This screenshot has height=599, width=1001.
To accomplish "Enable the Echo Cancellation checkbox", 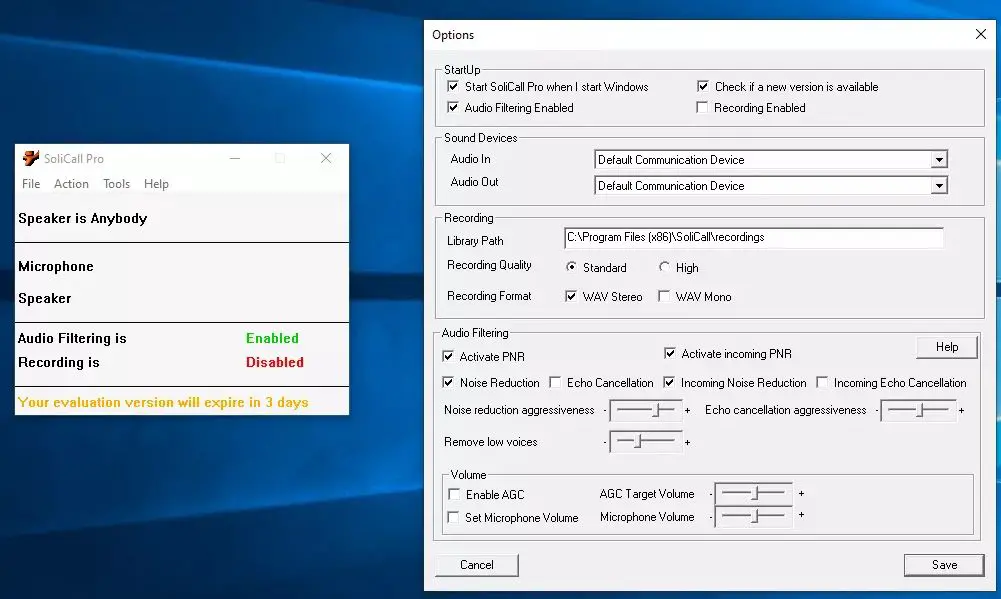I will [x=555, y=383].
